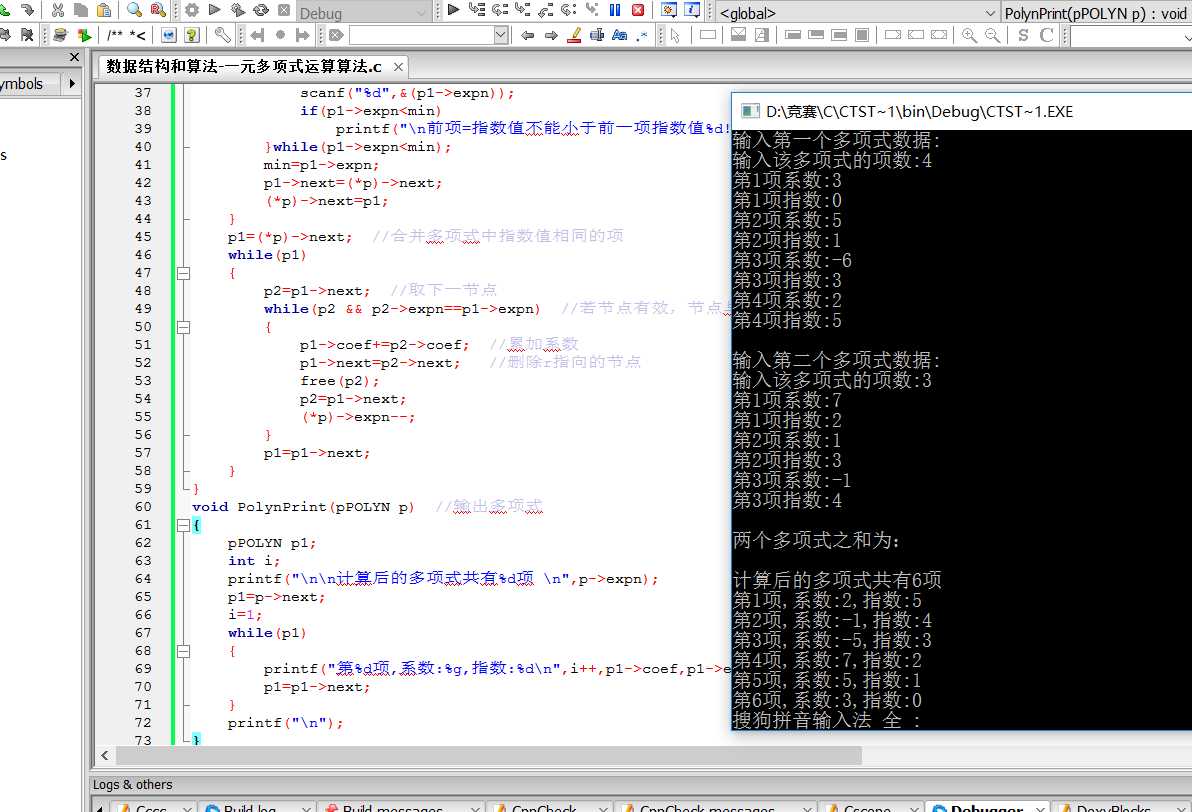This screenshot has width=1192, height=812.
Task: Collapse the code fold at line 47
Action: [x=183, y=273]
